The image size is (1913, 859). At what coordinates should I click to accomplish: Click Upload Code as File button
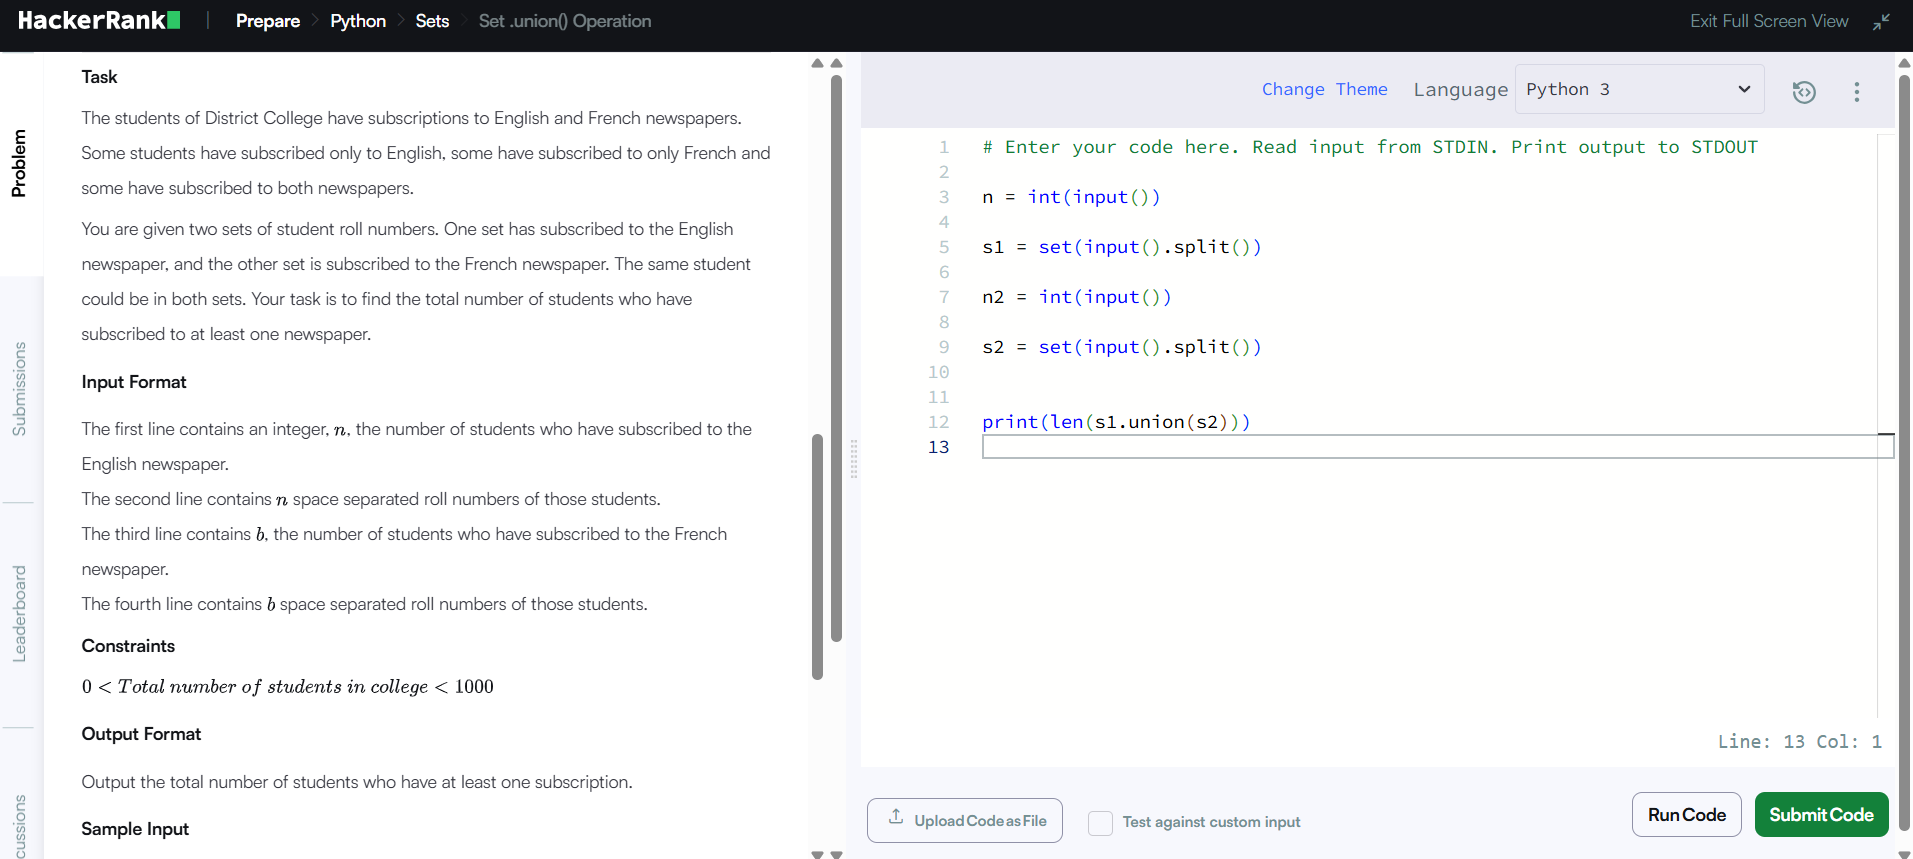coord(965,821)
